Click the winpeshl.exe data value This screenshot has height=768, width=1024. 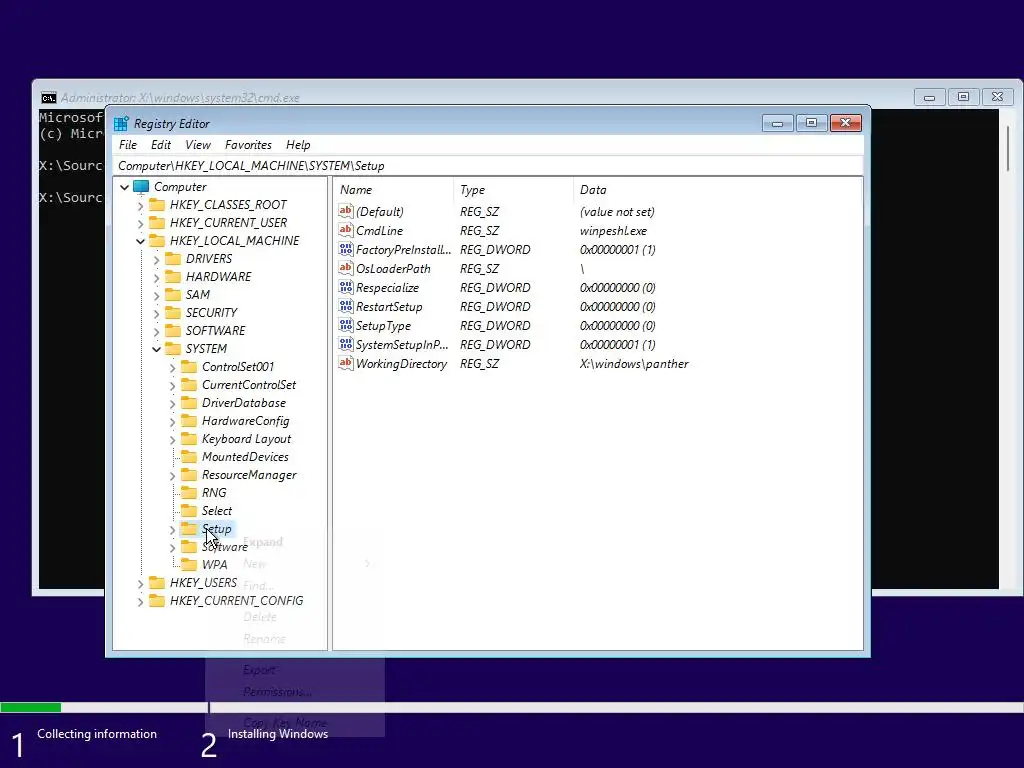(x=613, y=231)
